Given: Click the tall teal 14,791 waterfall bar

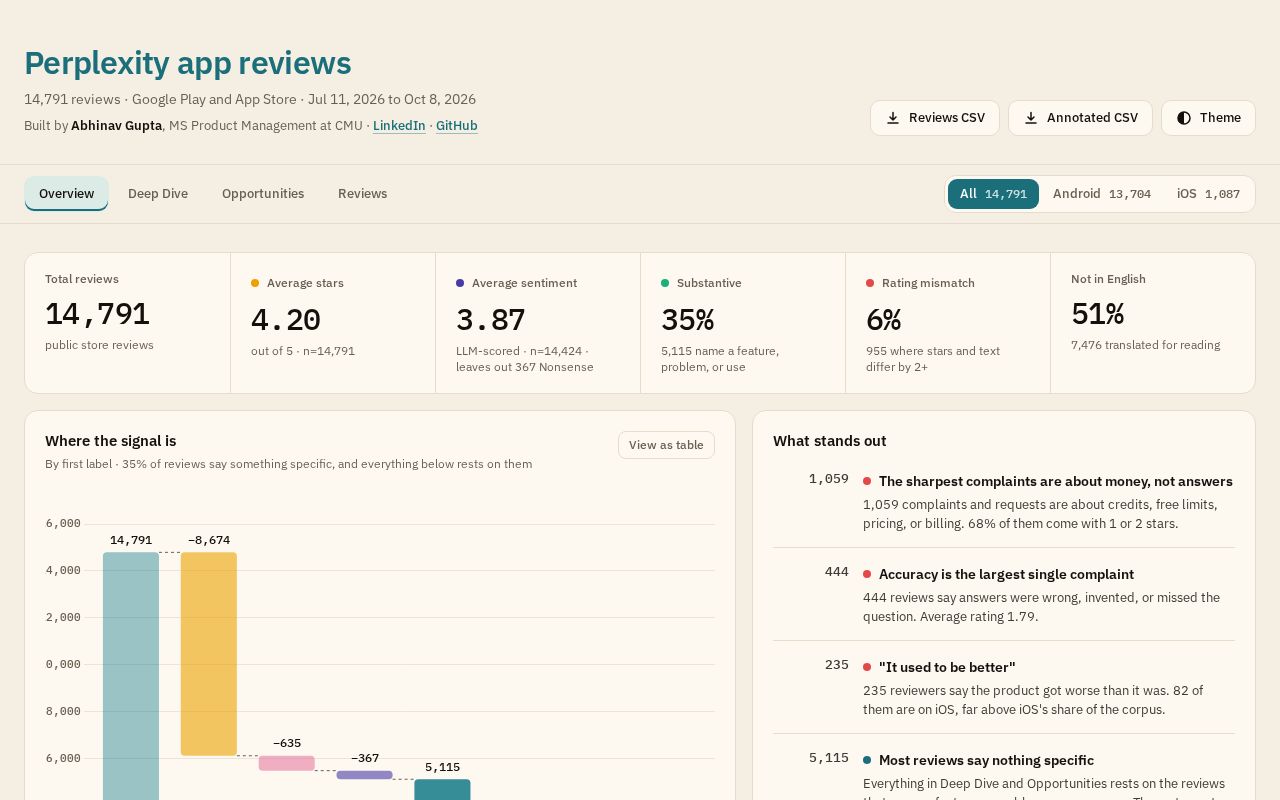Looking at the screenshot, I should 131,676.
